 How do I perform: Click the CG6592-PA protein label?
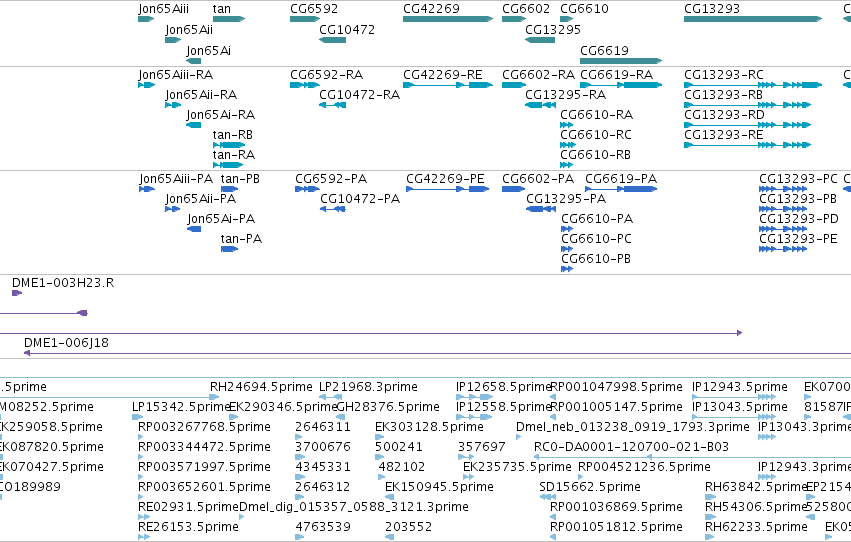tap(331, 179)
